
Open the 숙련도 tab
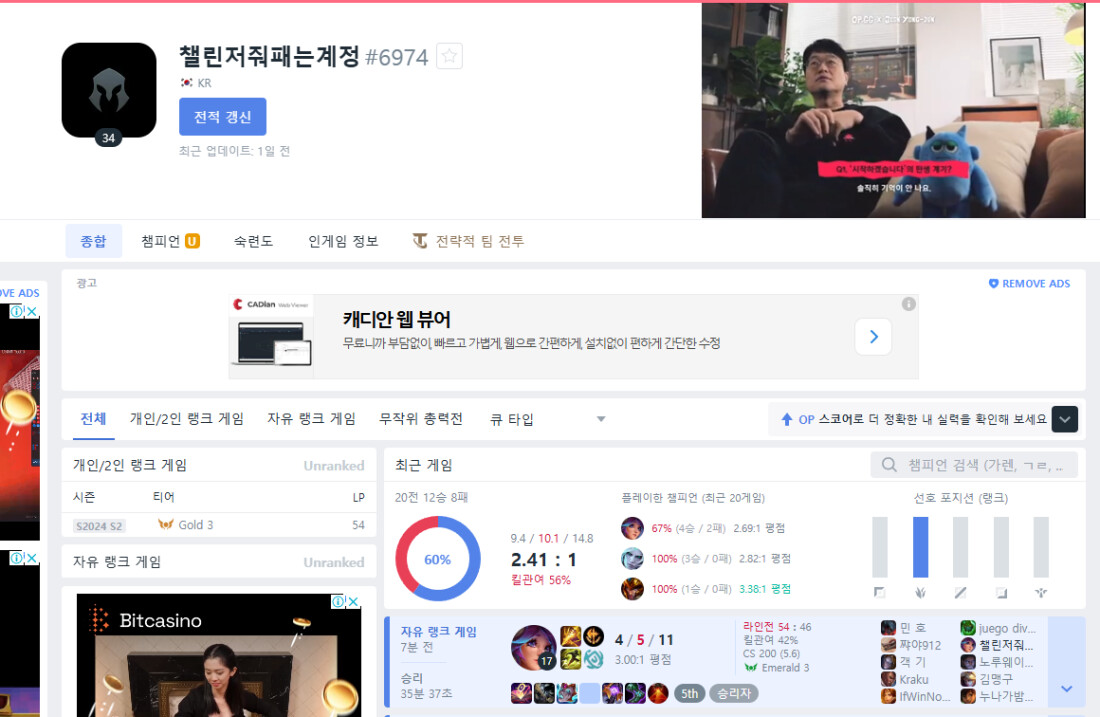pos(253,241)
